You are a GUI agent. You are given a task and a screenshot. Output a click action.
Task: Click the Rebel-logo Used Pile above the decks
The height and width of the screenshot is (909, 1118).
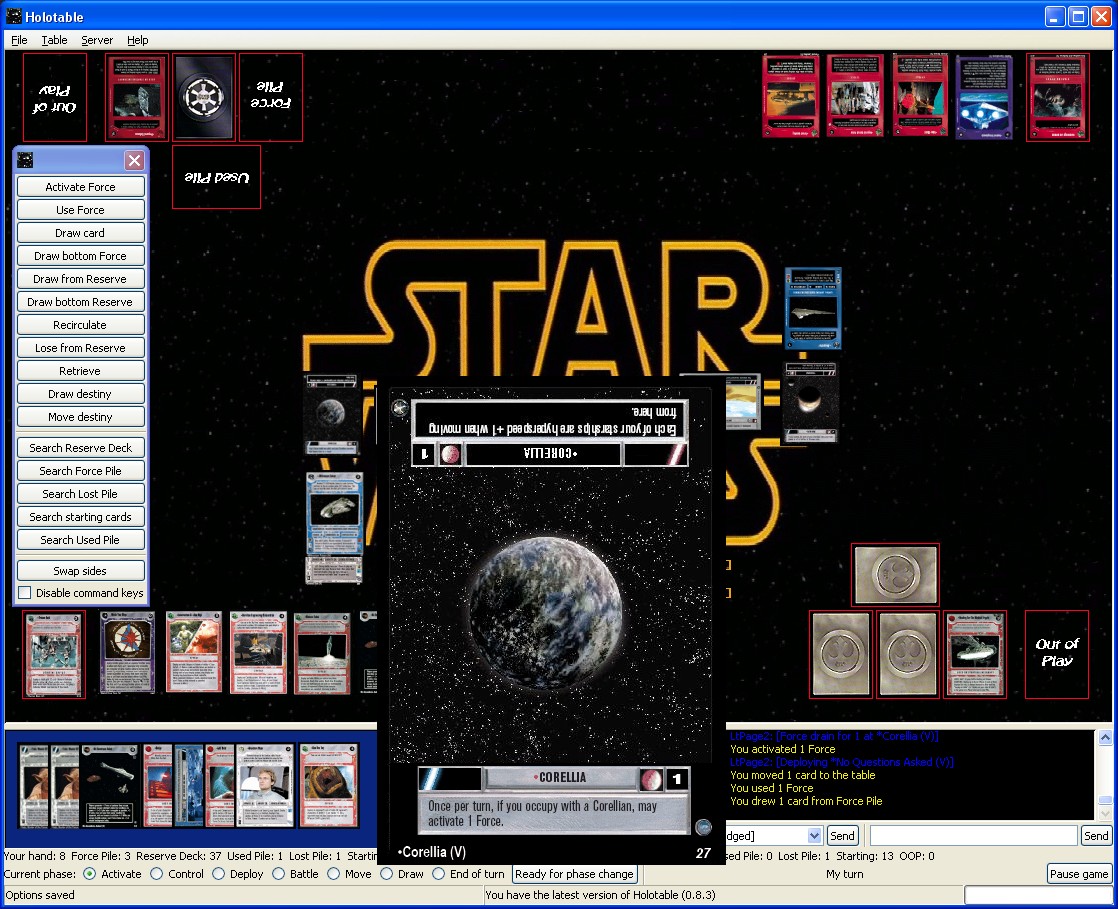click(x=895, y=575)
